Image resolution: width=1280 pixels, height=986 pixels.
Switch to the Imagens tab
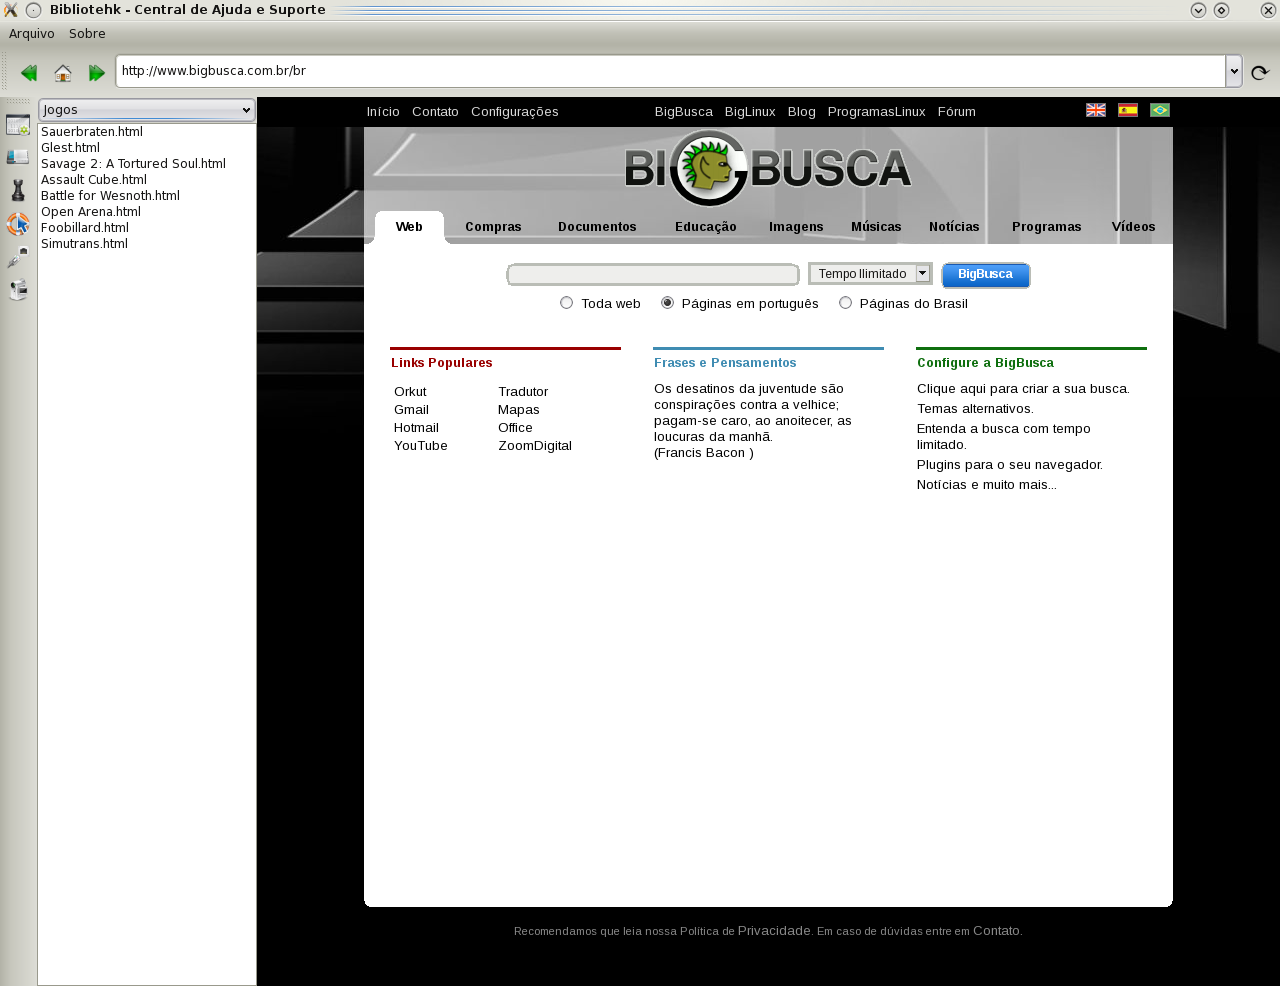tap(796, 227)
